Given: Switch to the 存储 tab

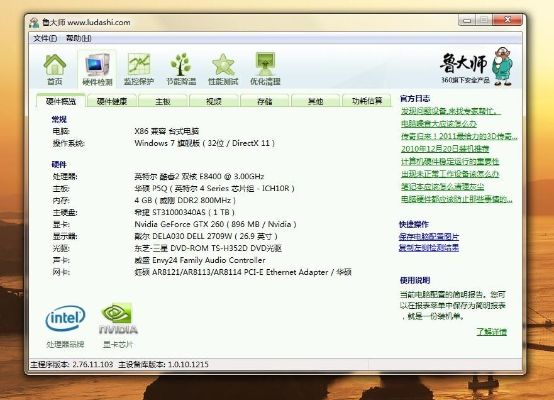Looking at the screenshot, I should pos(265,101).
